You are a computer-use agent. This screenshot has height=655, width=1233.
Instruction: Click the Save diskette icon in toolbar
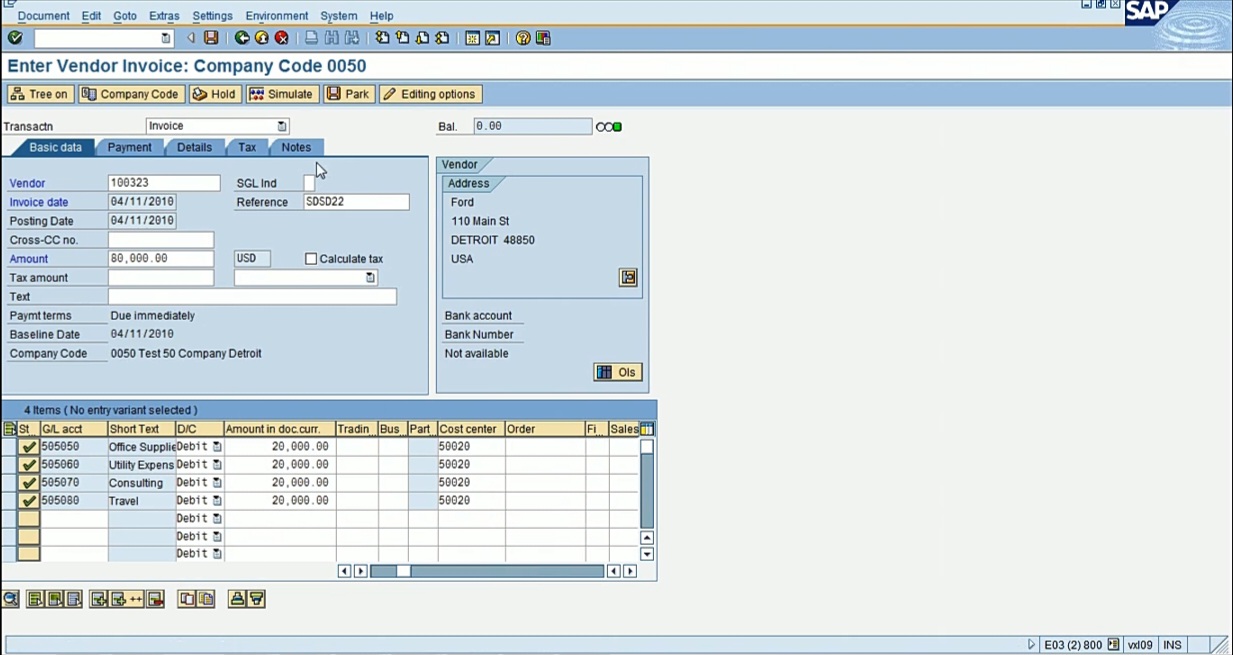(211, 38)
